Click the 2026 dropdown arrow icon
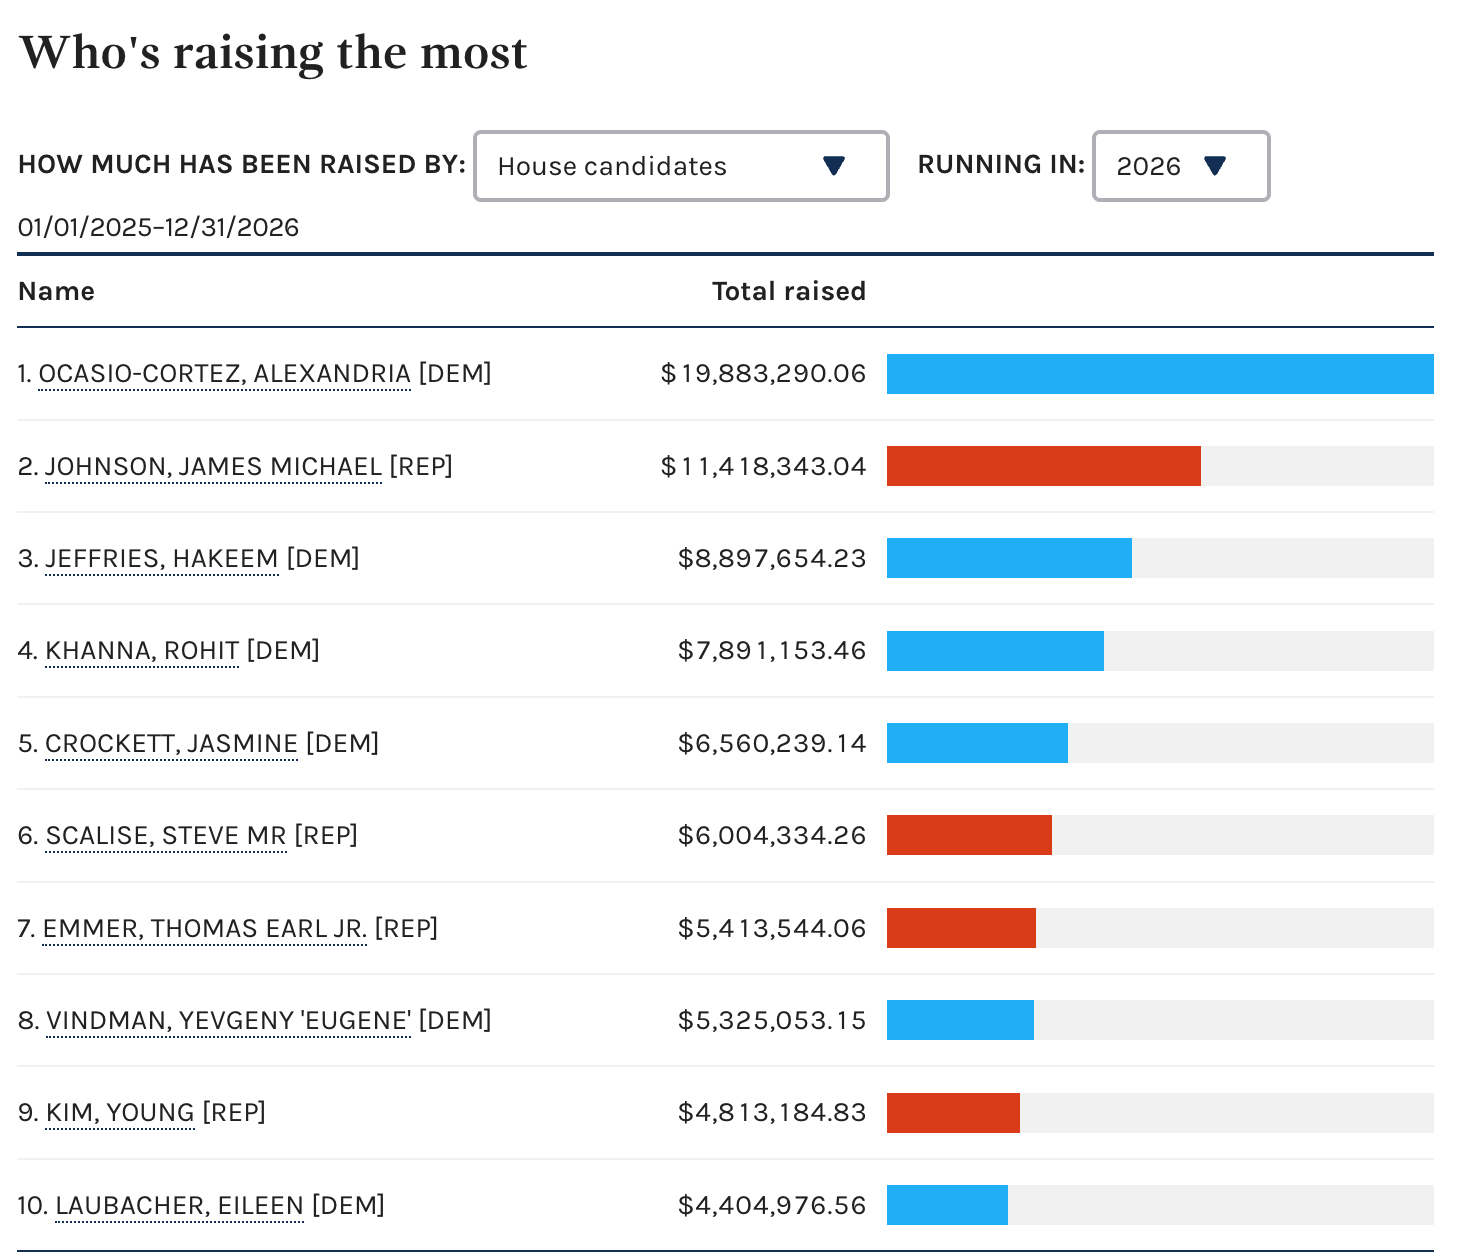Viewport: 1460px width, 1256px height. pos(1215,166)
